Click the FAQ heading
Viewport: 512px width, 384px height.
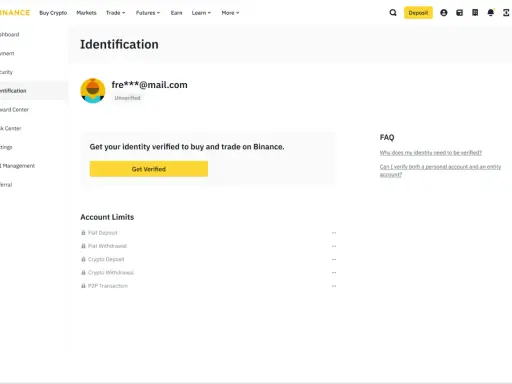tap(387, 137)
